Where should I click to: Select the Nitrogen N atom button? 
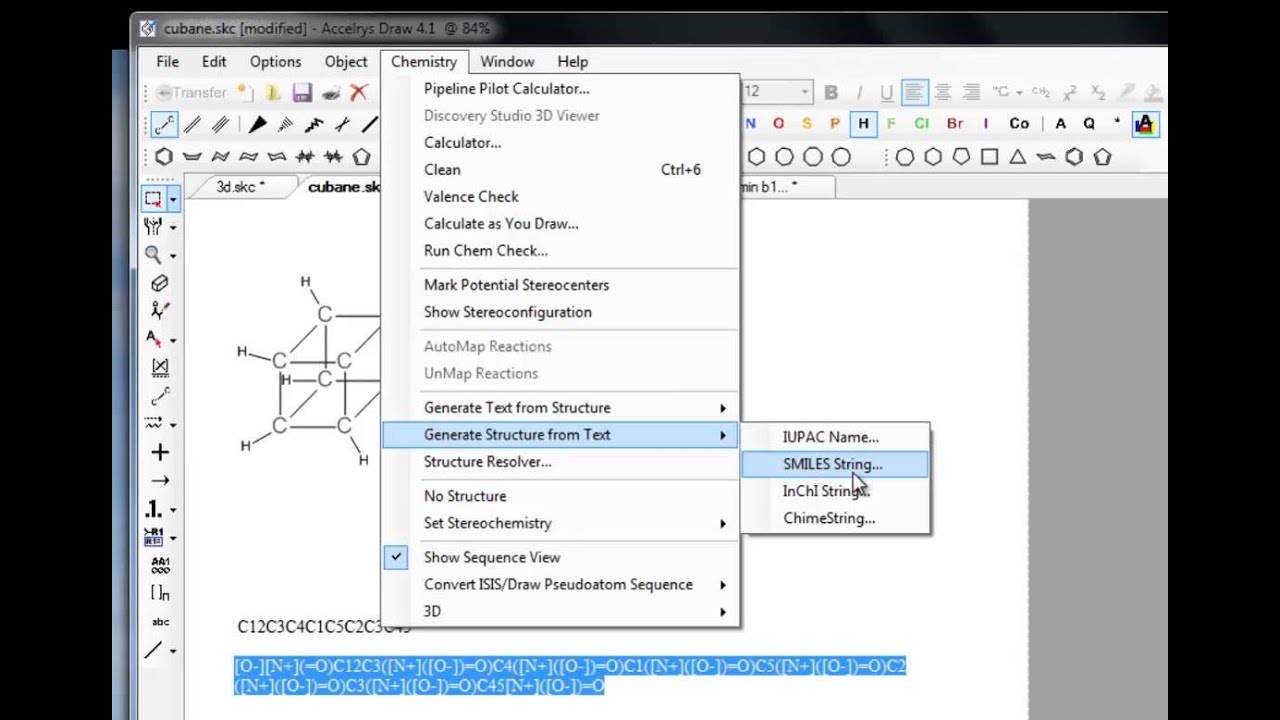tap(751, 124)
